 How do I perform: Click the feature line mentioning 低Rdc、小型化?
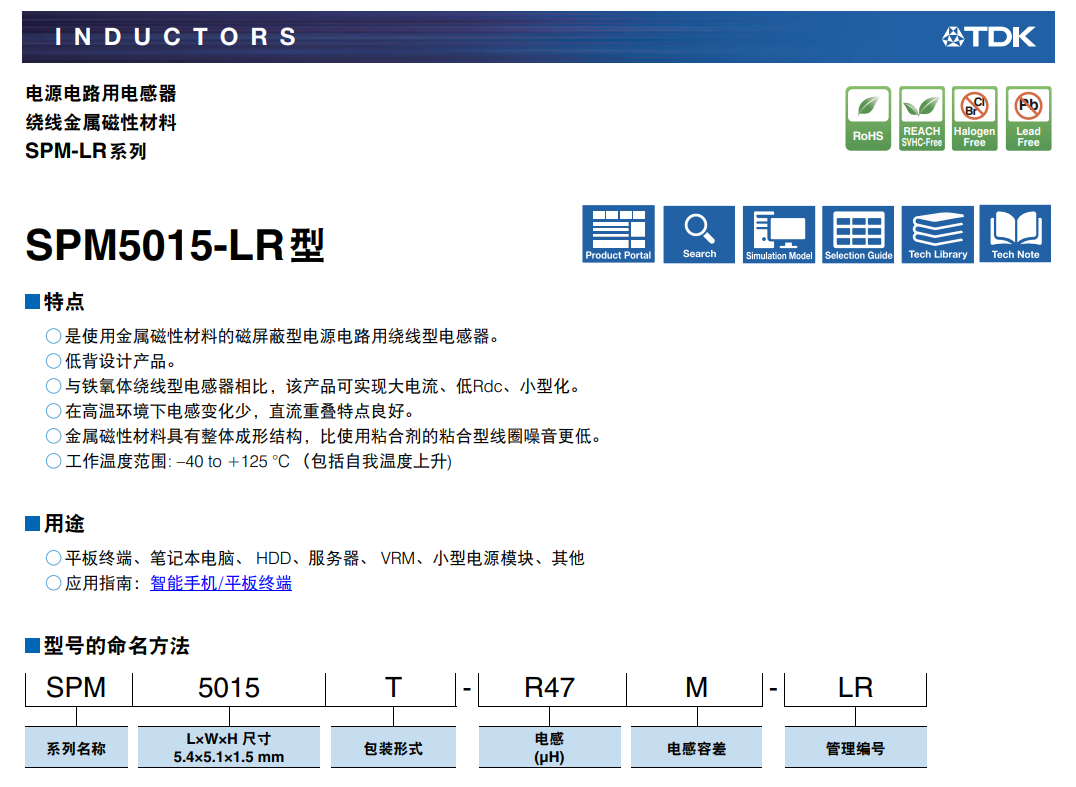click(313, 386)
